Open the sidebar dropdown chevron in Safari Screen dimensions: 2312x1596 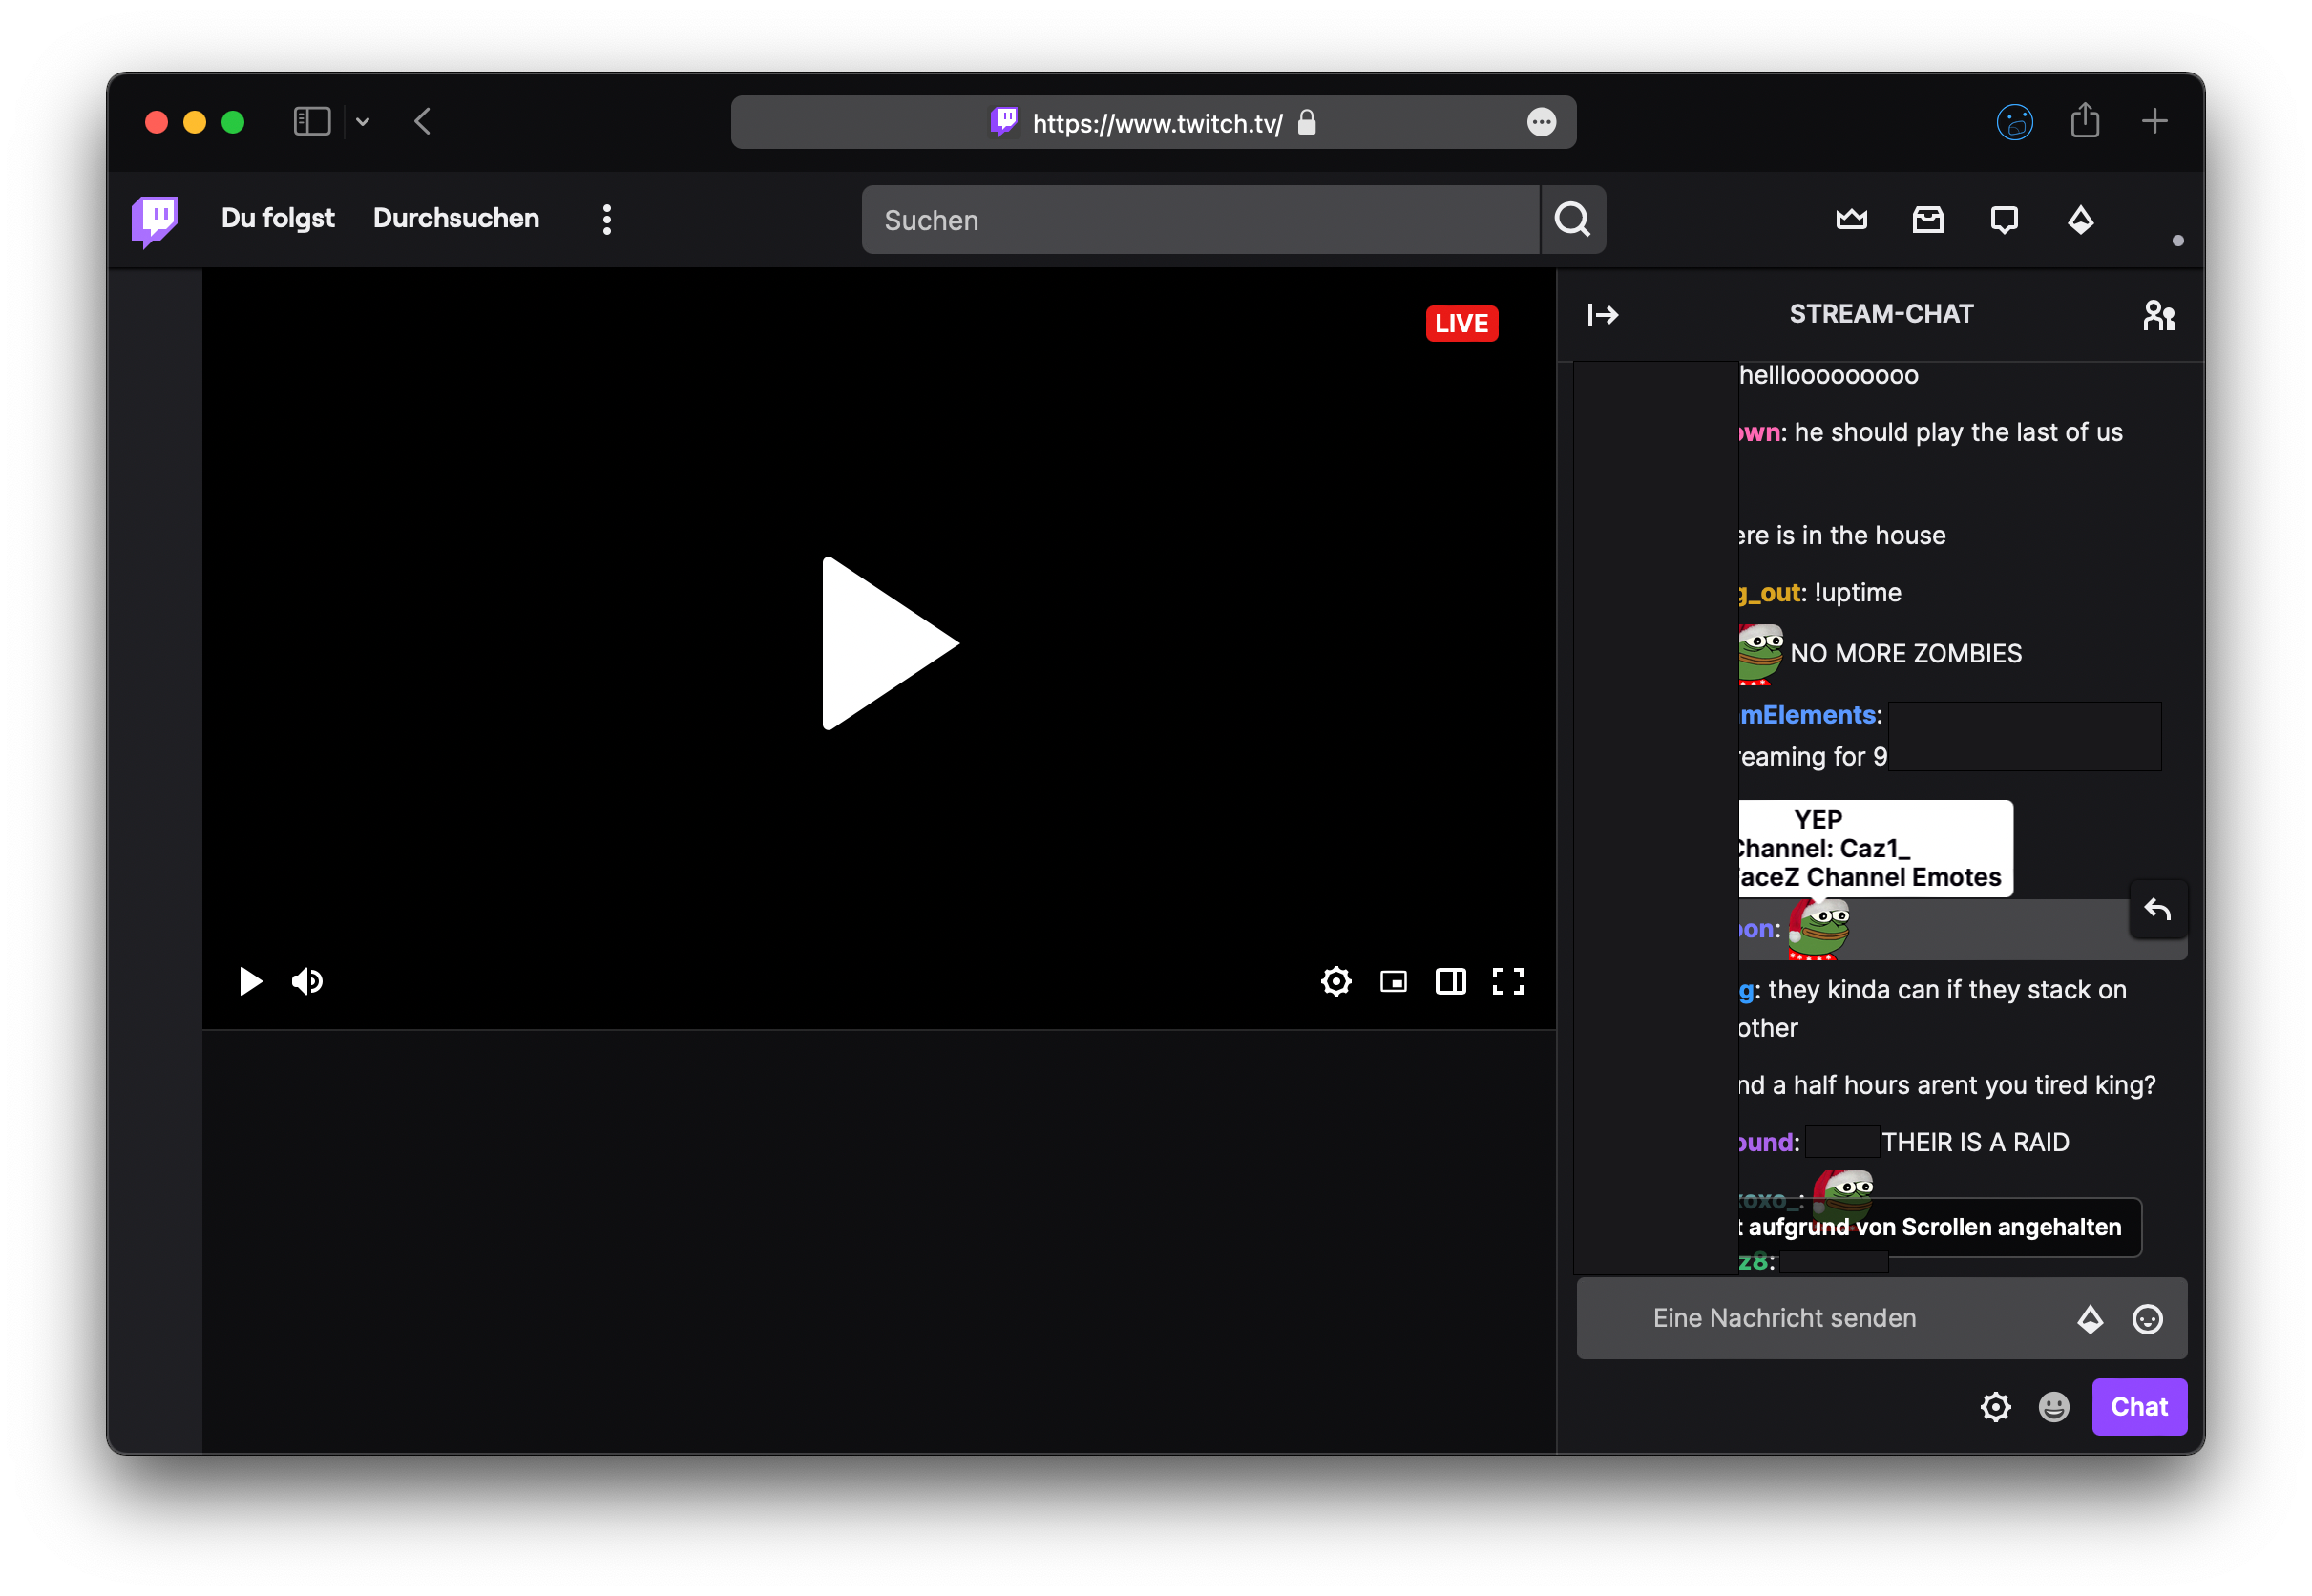coord(362,122)
